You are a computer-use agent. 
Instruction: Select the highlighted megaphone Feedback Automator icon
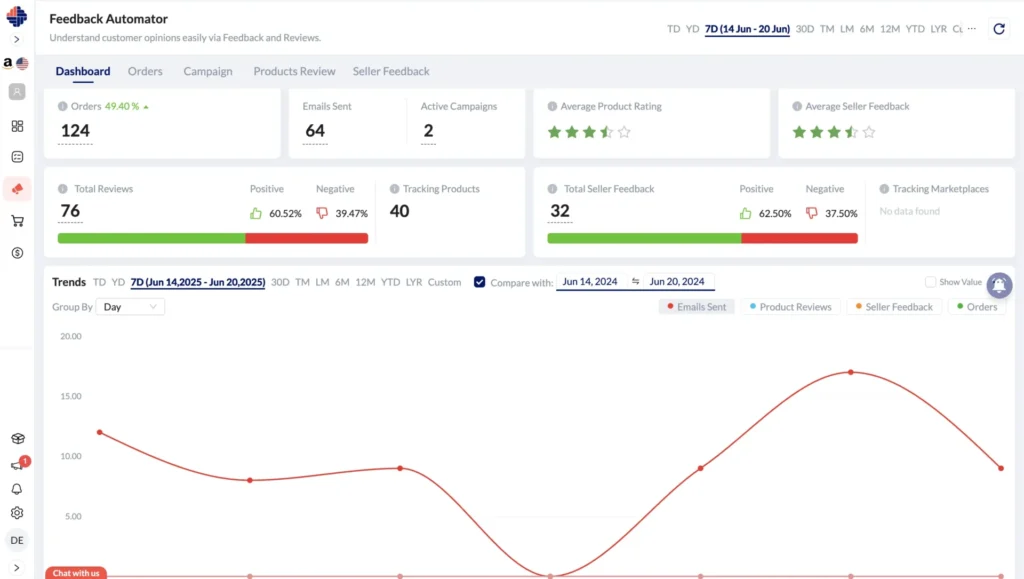point(18,189)
